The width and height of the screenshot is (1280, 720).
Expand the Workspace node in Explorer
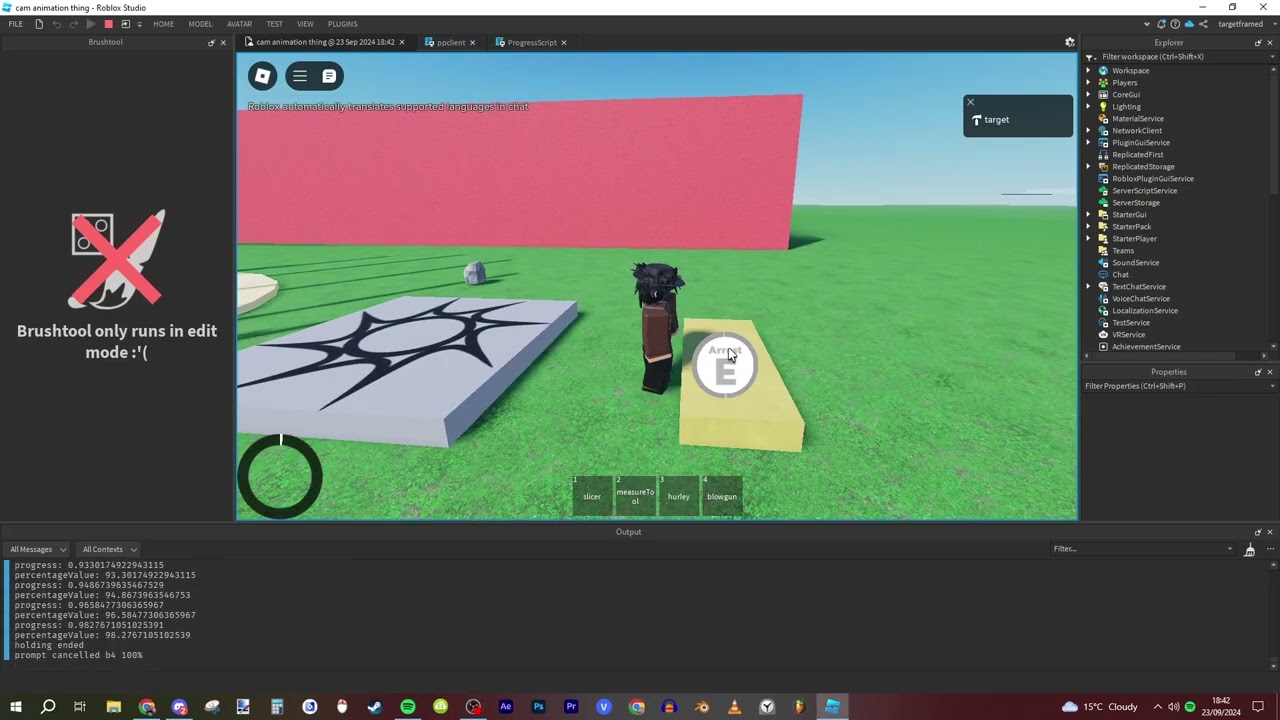1089,71
